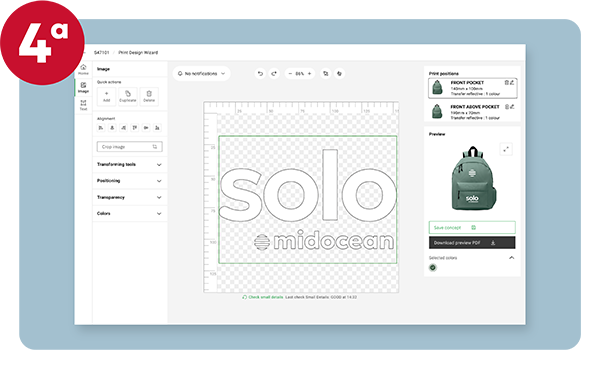Expand the Colors section
The width and height of the screenshot is (600, 369).
[129, 213]
